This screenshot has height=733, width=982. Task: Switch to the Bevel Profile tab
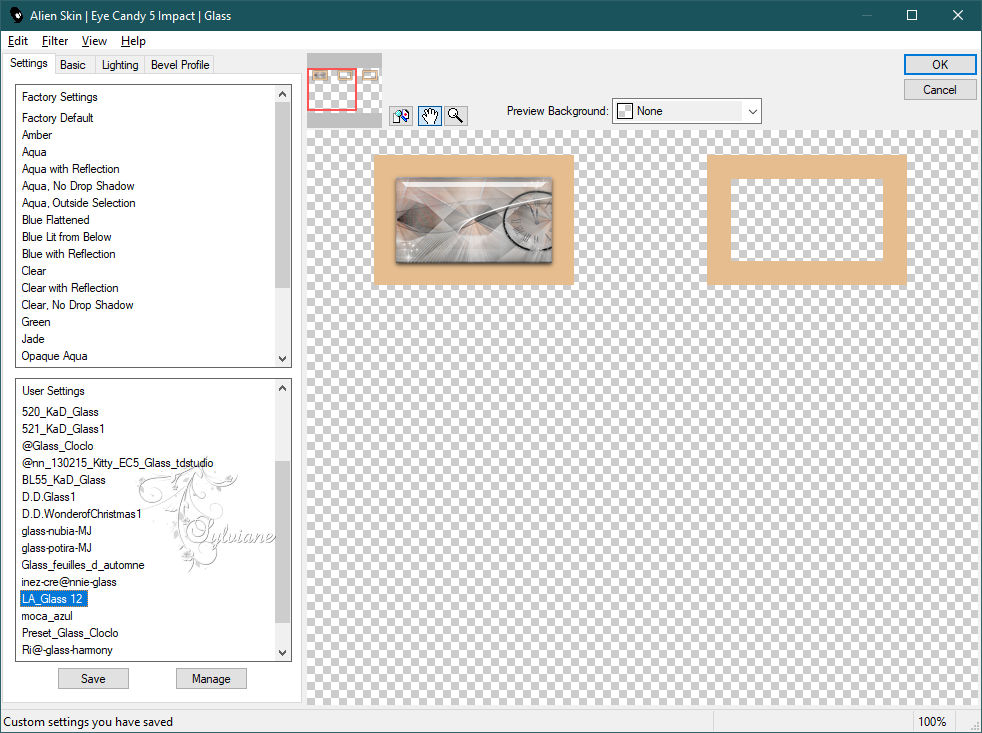[x=180, y=65]
